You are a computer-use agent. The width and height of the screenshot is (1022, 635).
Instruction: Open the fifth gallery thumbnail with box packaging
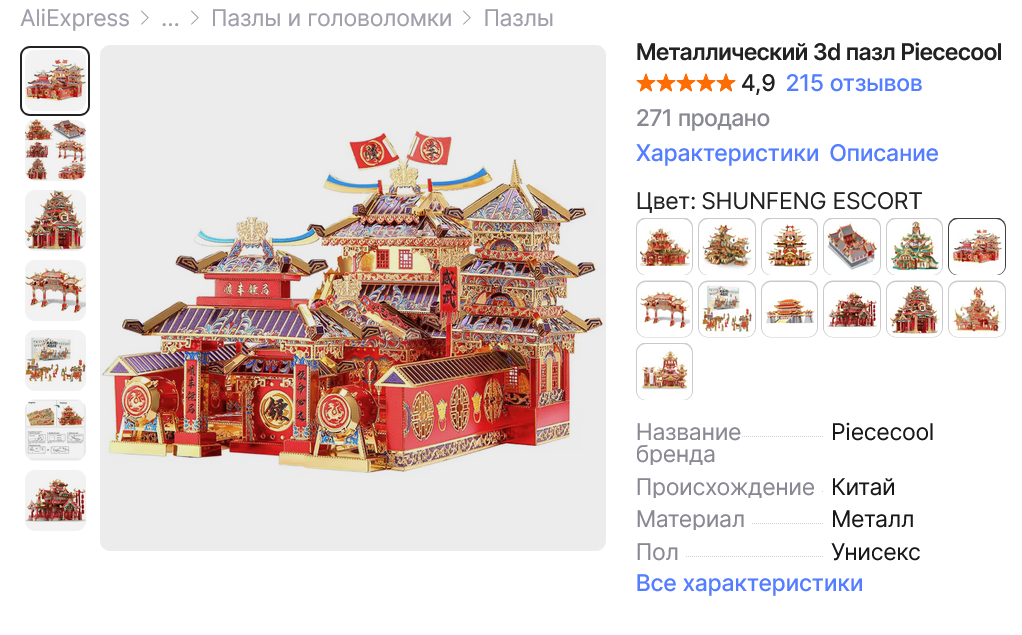point(55,360)
